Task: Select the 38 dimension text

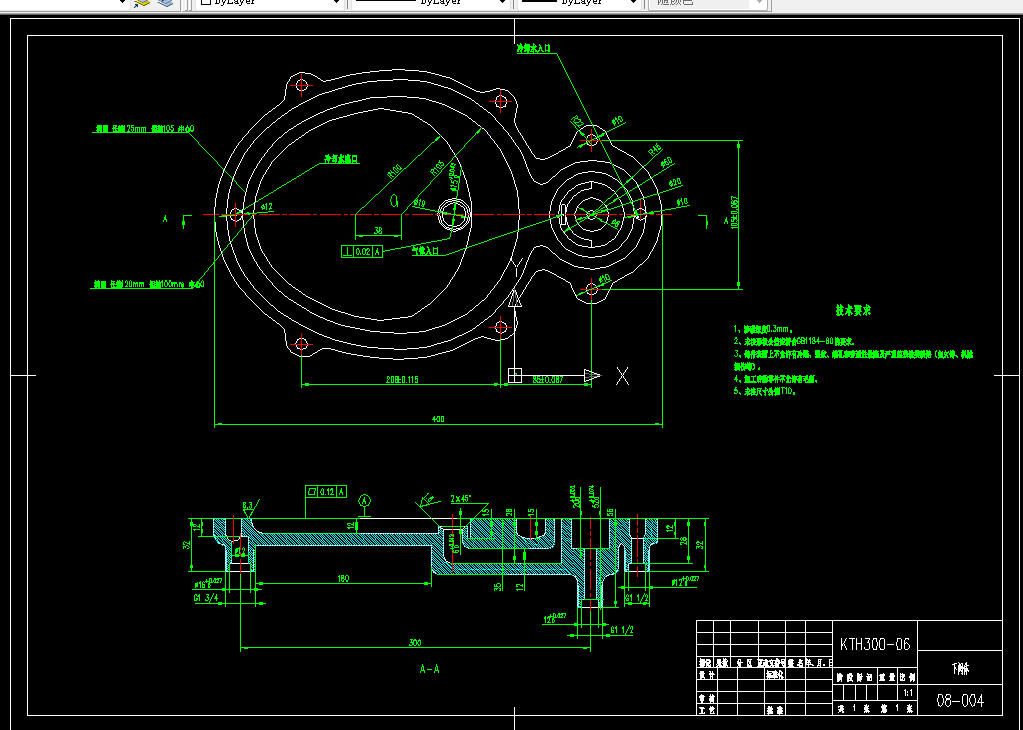Action: 378,230
